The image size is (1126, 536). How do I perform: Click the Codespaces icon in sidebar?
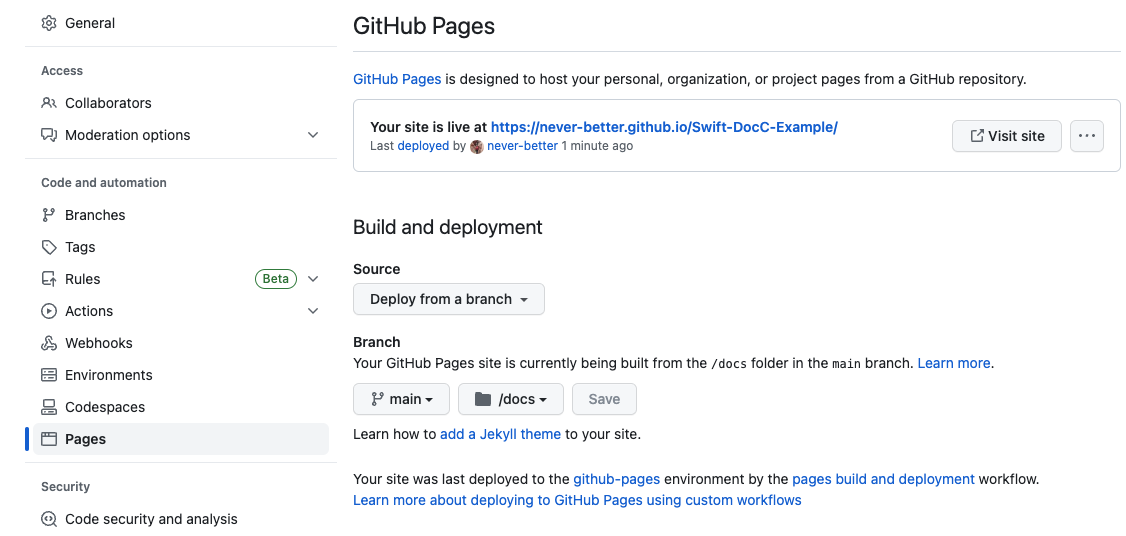49,407
